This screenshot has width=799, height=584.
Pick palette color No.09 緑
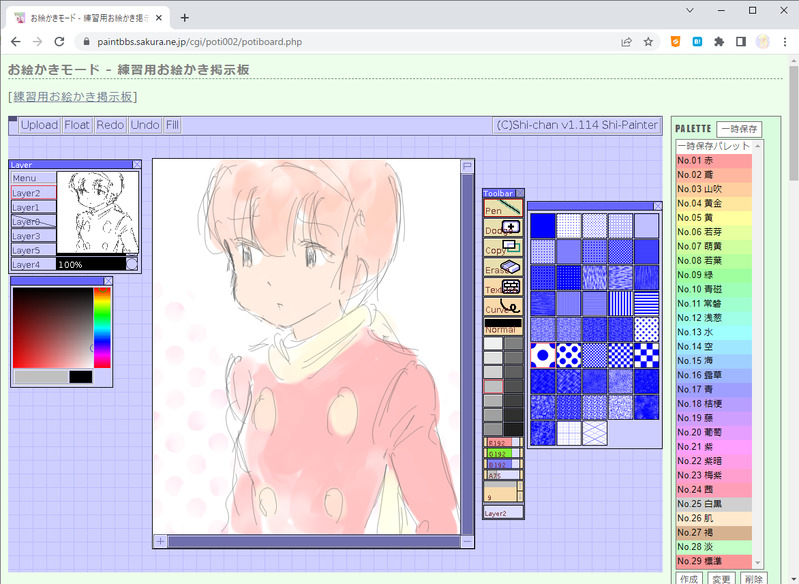coord(714,275)
